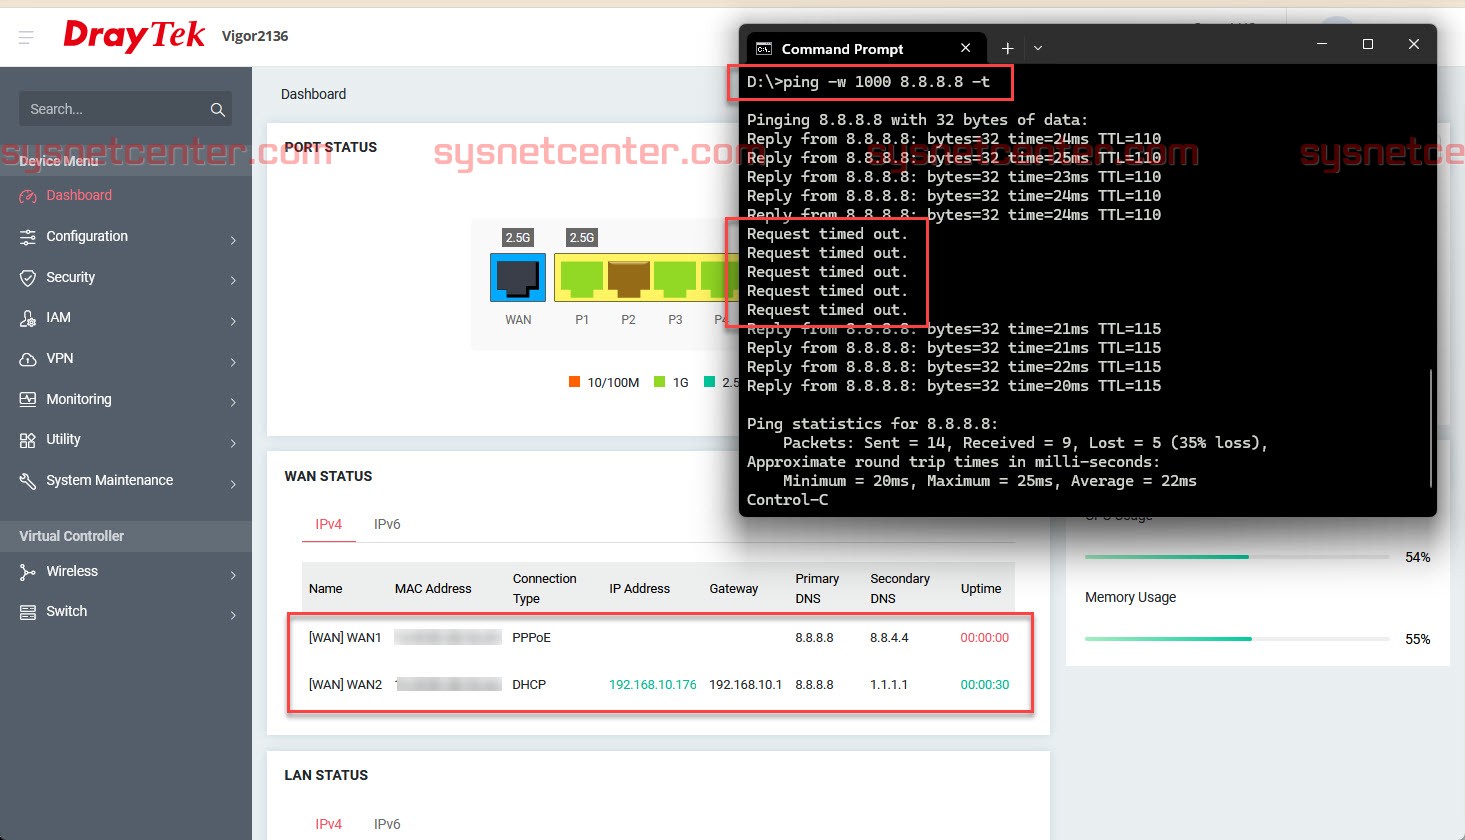Select the IPv4 tab in WAN Status

coord(329,524)
